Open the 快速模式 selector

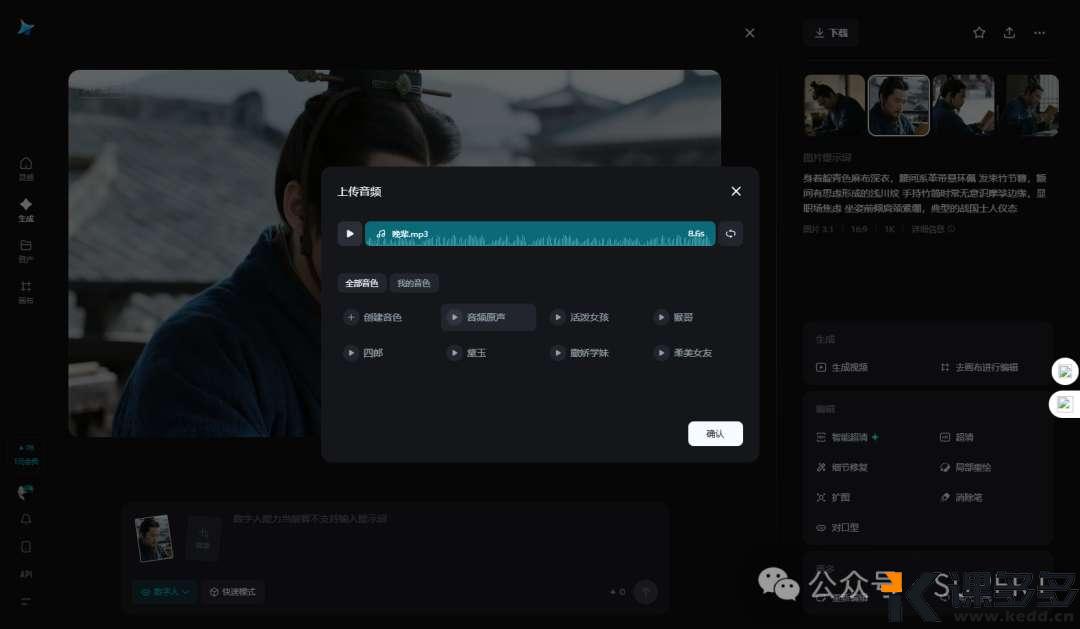tap(232, 592)
